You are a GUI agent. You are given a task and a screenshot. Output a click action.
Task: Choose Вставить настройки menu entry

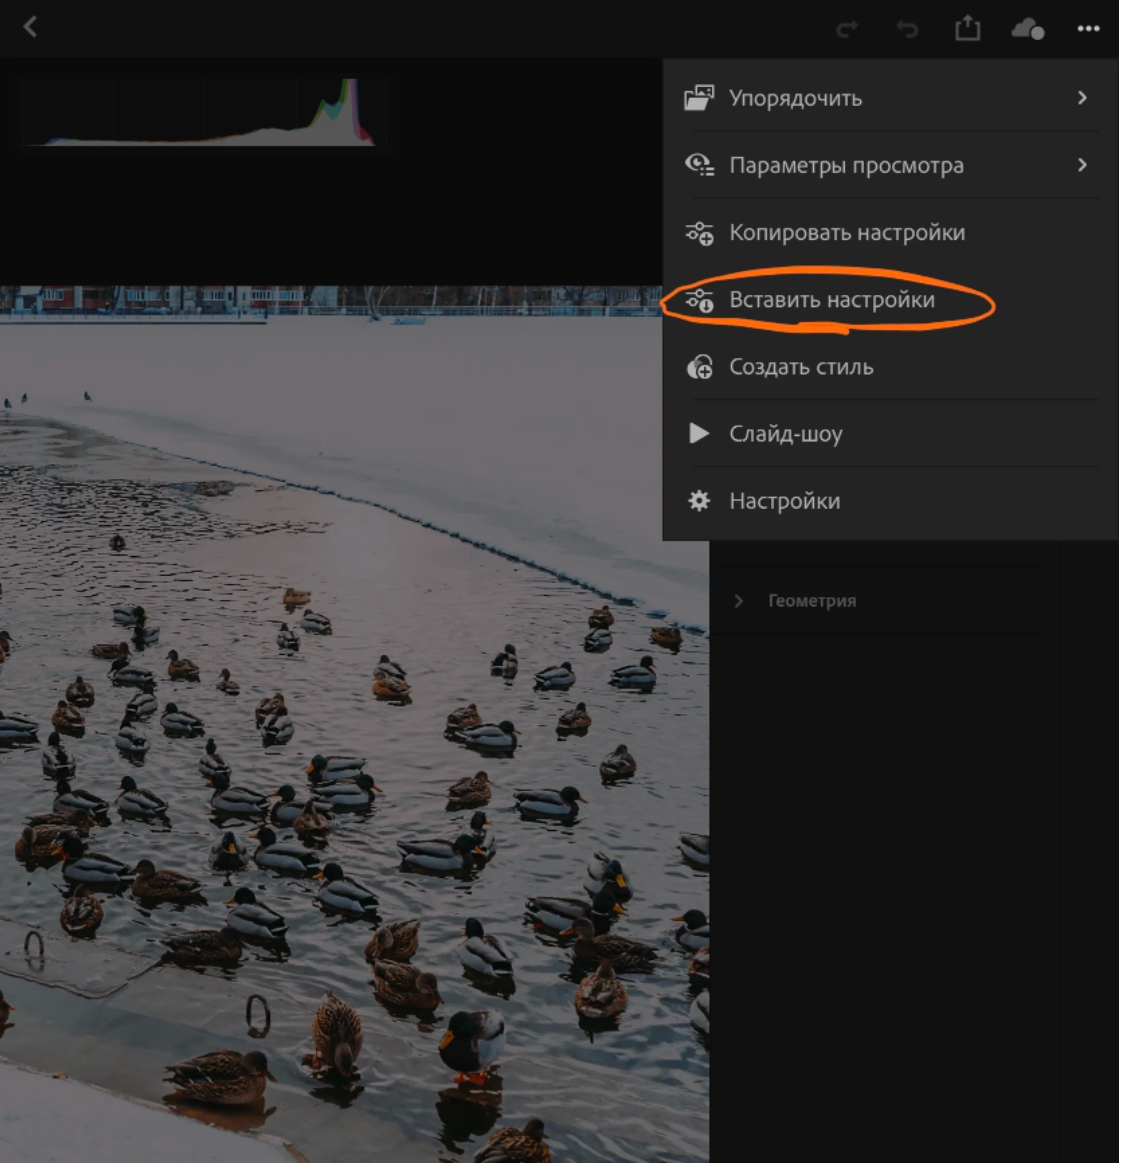click(x=832, y=300)
